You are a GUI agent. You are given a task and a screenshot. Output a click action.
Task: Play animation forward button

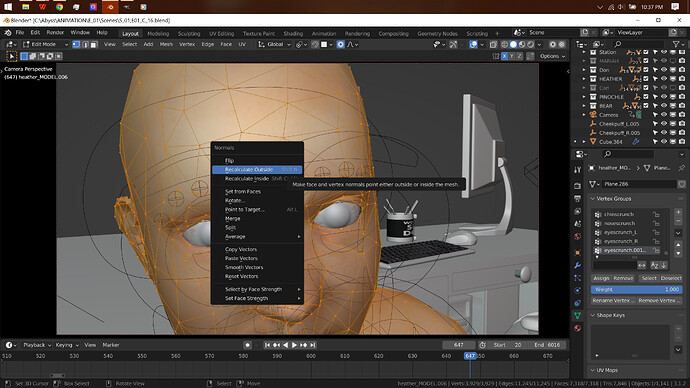(294, 345)
